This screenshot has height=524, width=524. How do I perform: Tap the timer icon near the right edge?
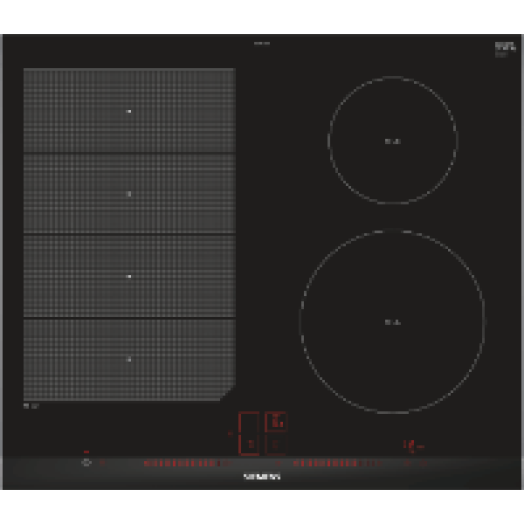(x=408, y=463)
